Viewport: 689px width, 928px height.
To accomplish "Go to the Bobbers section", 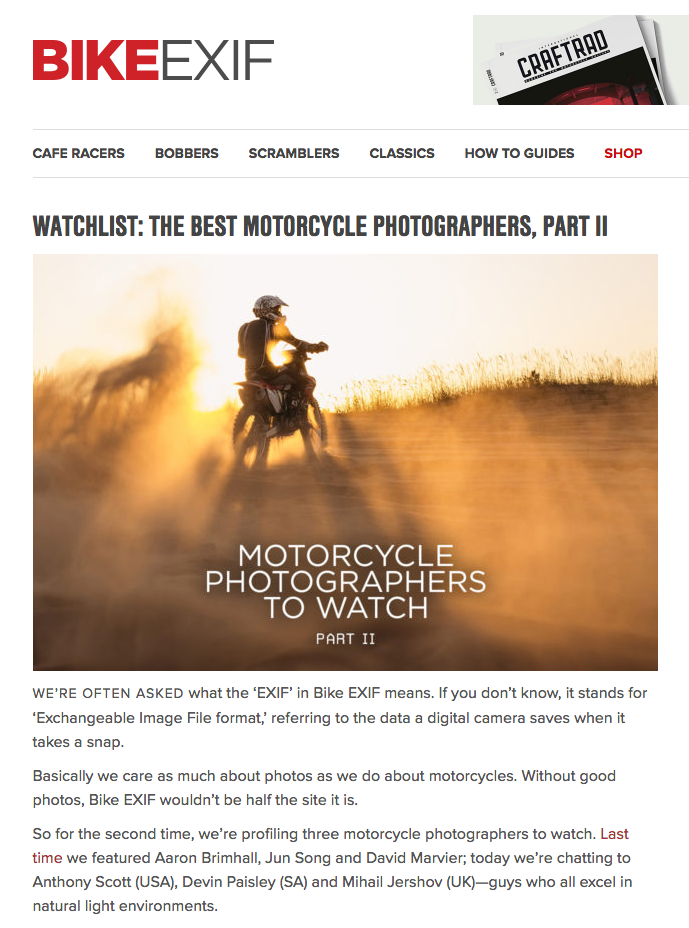I will click(x=186, y=153).
